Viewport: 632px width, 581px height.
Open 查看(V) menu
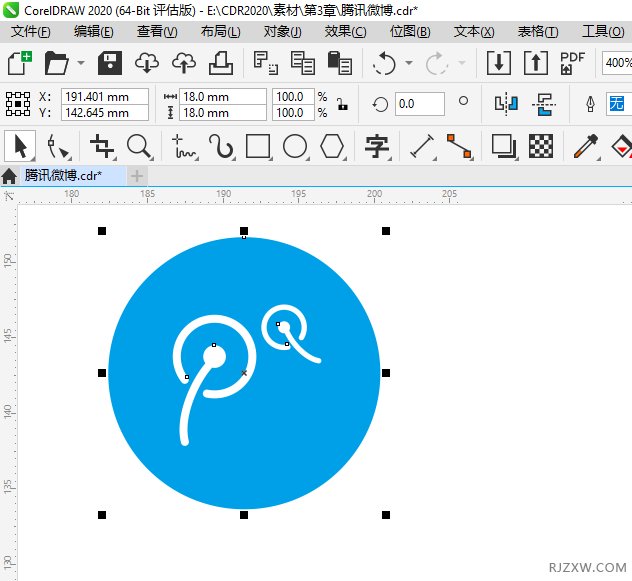[157, 31]
